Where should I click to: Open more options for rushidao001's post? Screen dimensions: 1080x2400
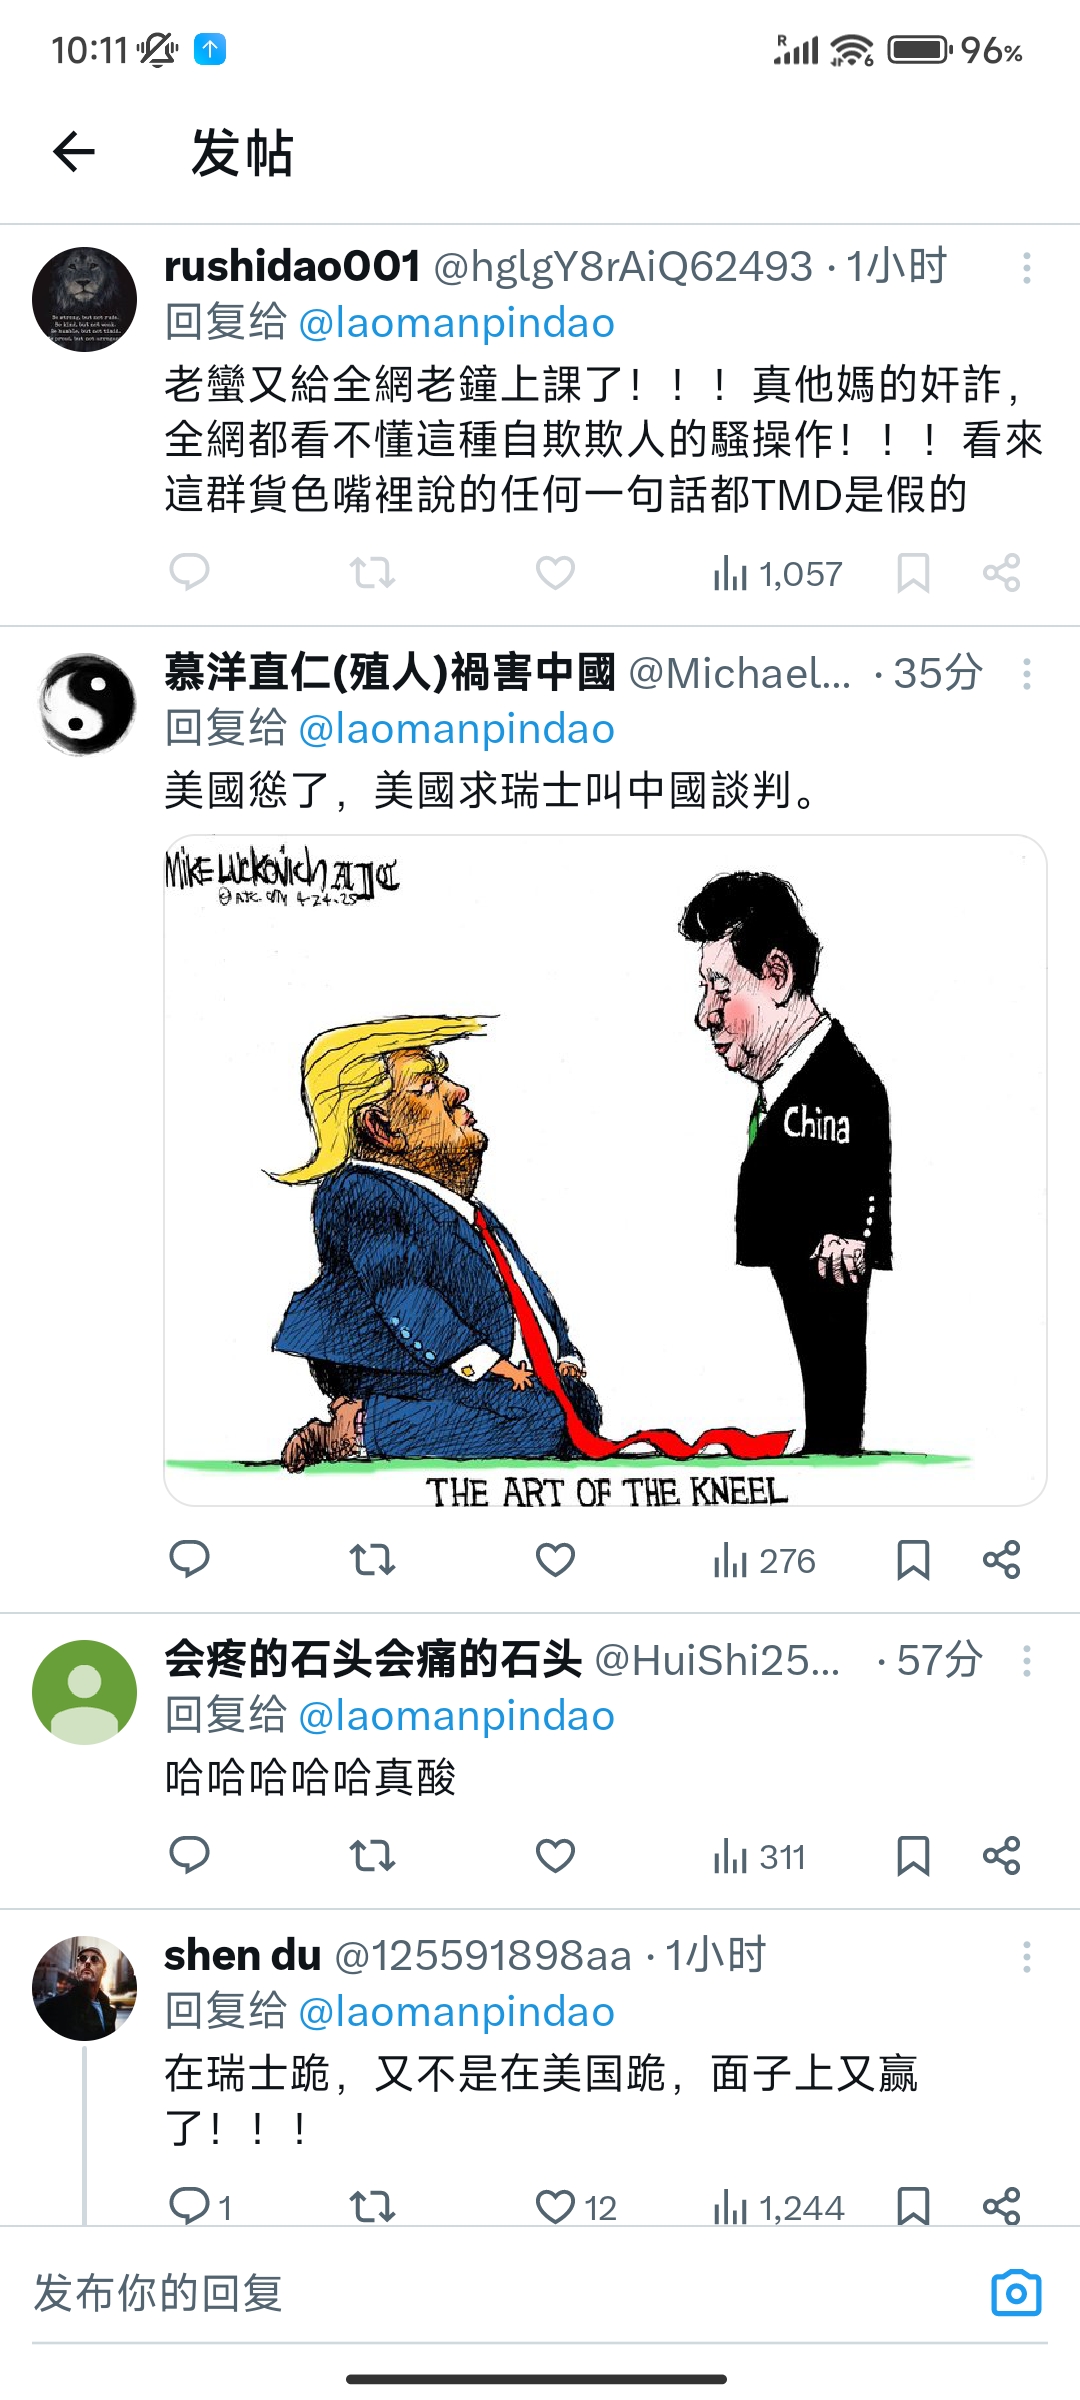[x=1026, y=268]
